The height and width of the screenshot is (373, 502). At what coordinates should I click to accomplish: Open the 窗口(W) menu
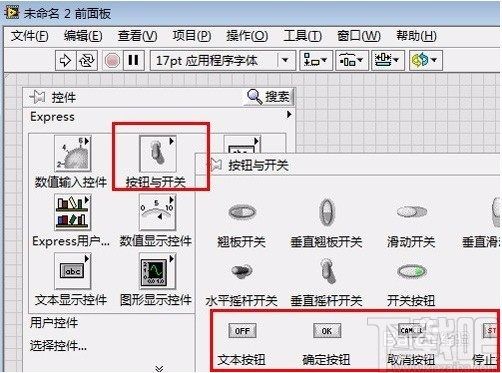(359, 36)
